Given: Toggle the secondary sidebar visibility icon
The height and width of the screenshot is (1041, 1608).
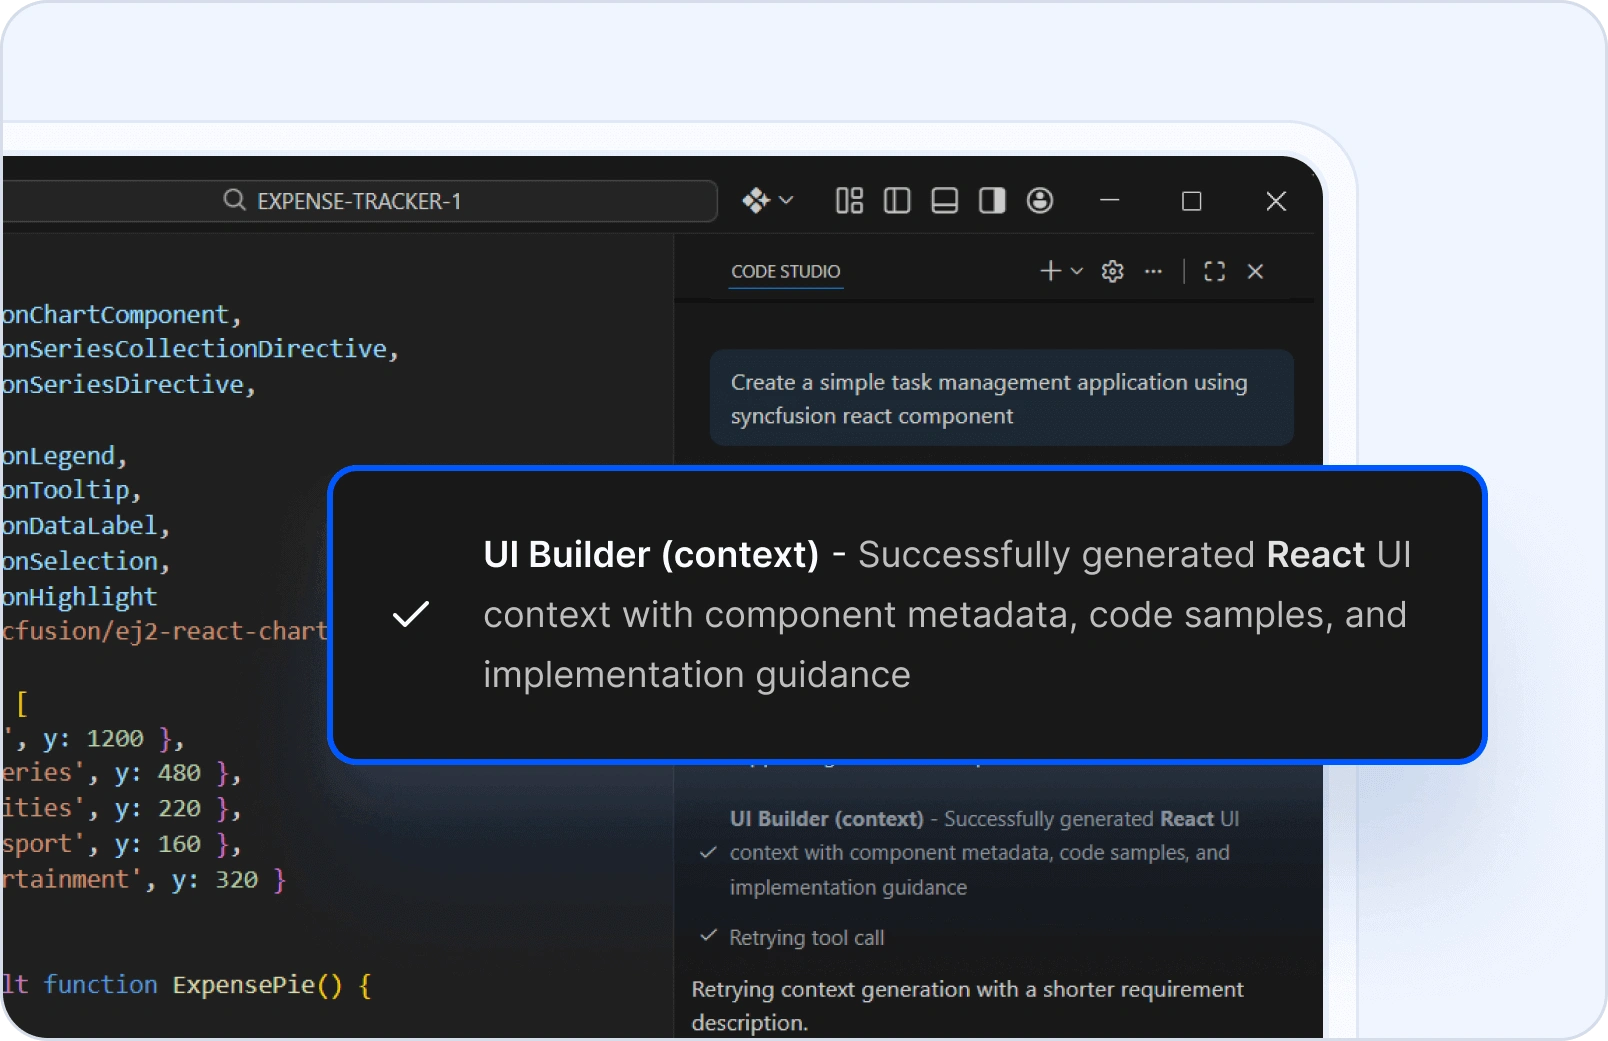Looking at the screenshot, I should pyautogui.click(x=991, y=201).
